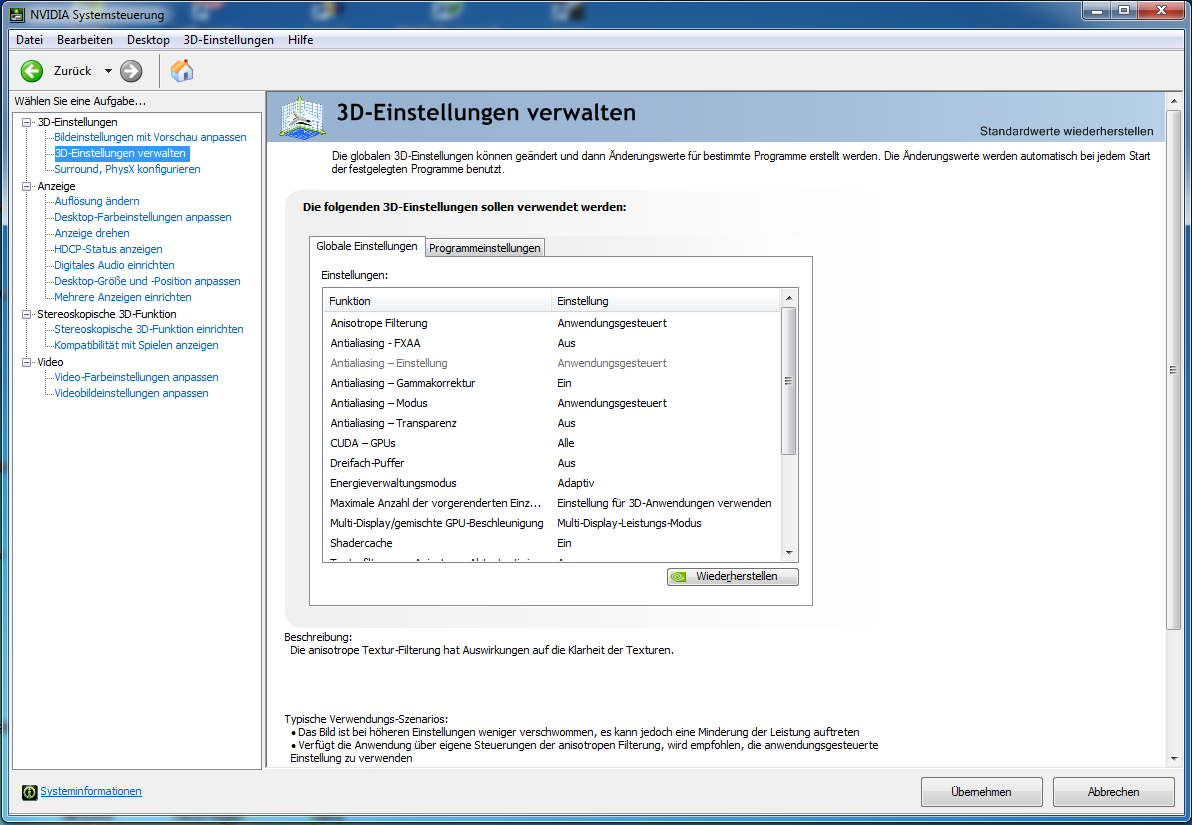Screen dimensions: 1192x825
Task: Open Stereoskopische 3D-Funktion einrichten
Action: [149, 328]
